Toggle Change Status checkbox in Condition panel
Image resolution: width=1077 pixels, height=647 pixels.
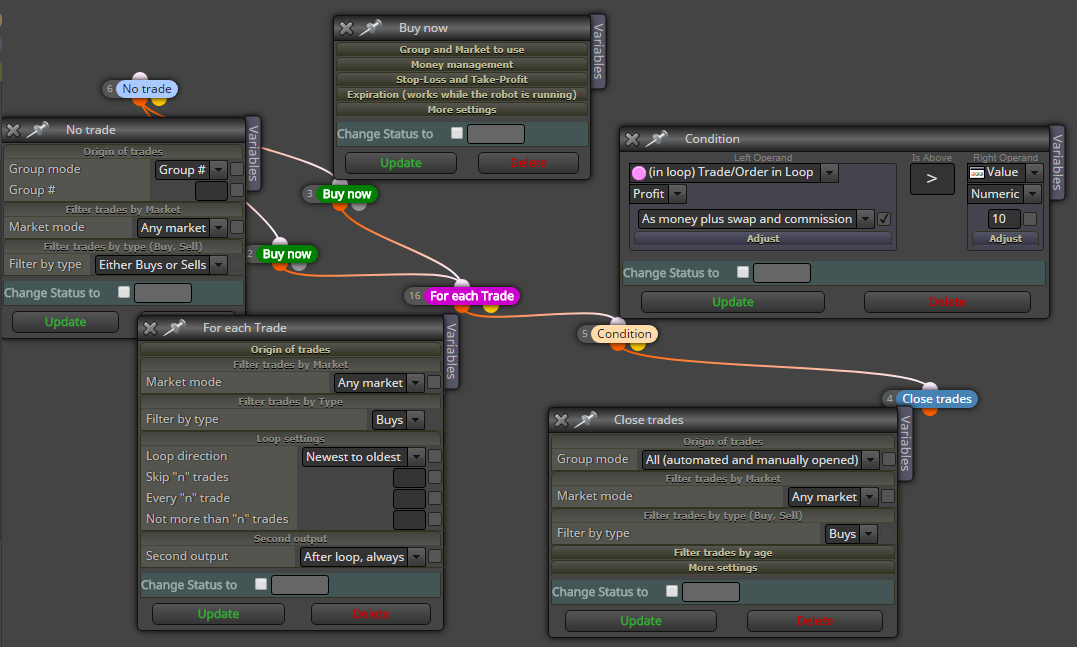point(742,272)
